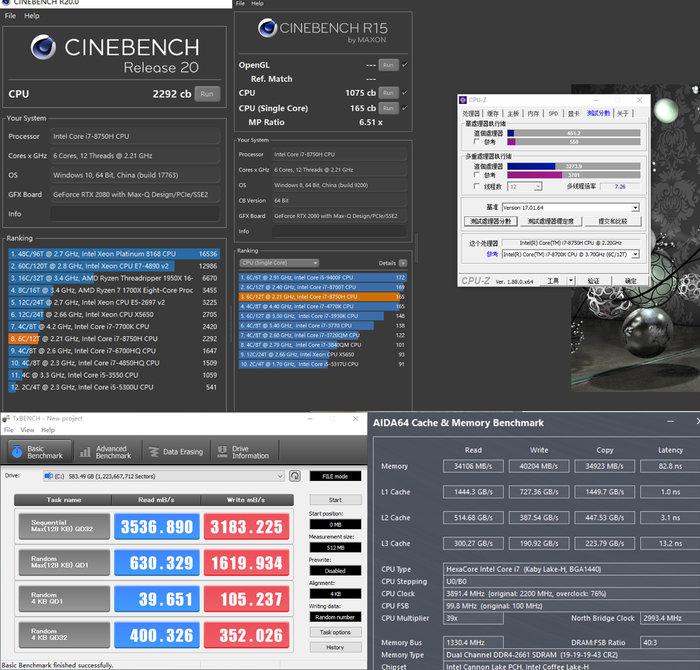Toggle single-thread reference checkbox in CPU-Z

point(477,141)
